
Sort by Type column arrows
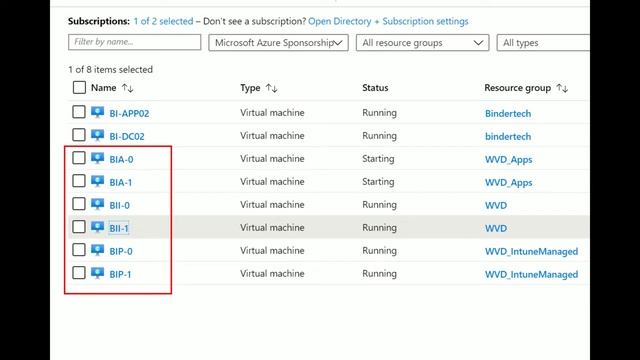click(x=271, y=88)
